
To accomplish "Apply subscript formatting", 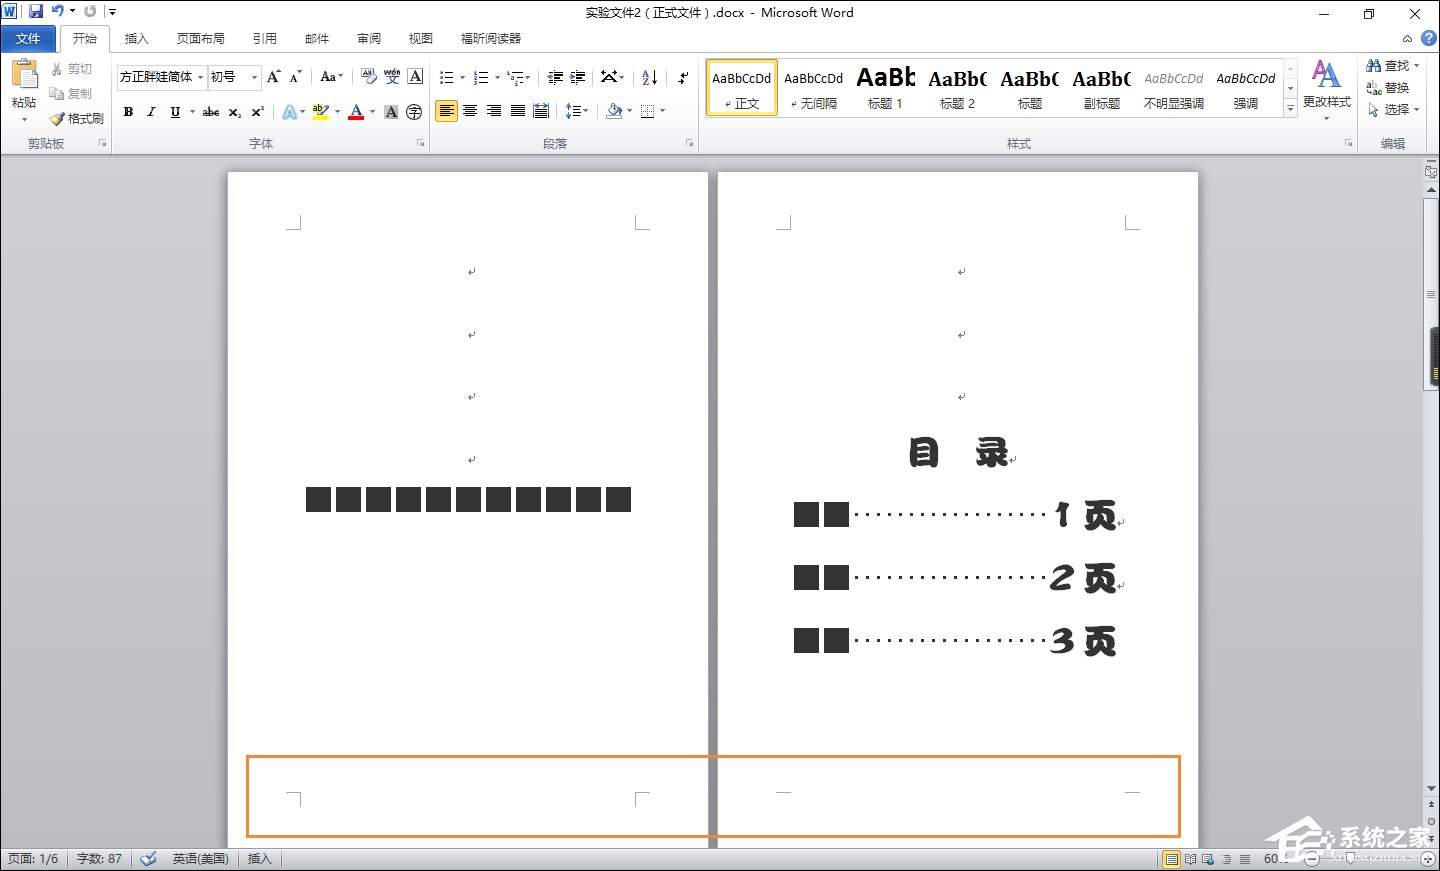I will coord(235,112).
